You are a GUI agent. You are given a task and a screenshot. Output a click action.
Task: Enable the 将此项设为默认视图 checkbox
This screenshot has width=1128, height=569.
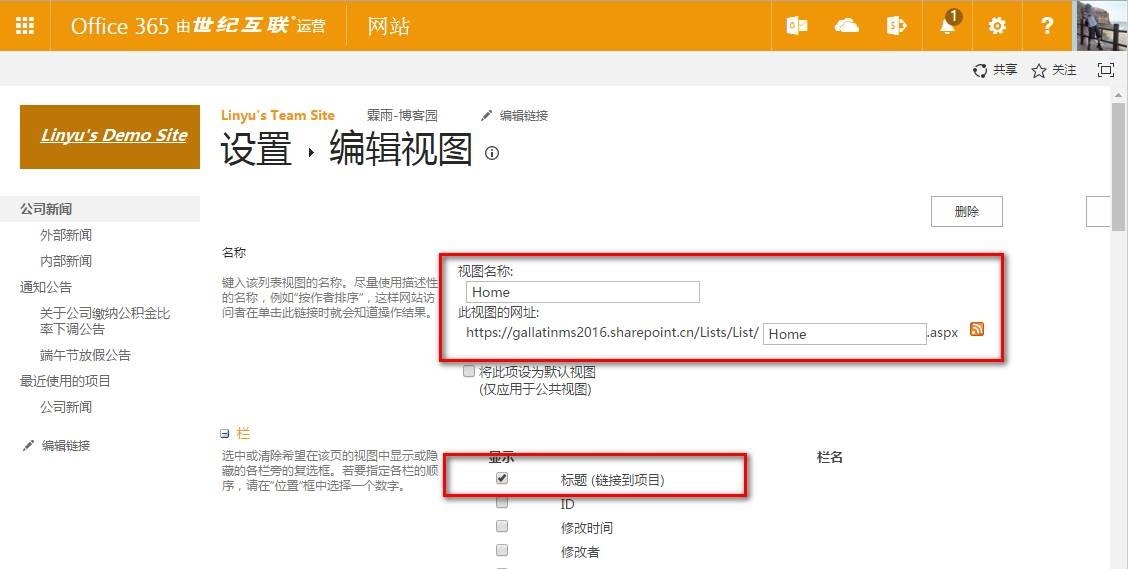[469, 371]
